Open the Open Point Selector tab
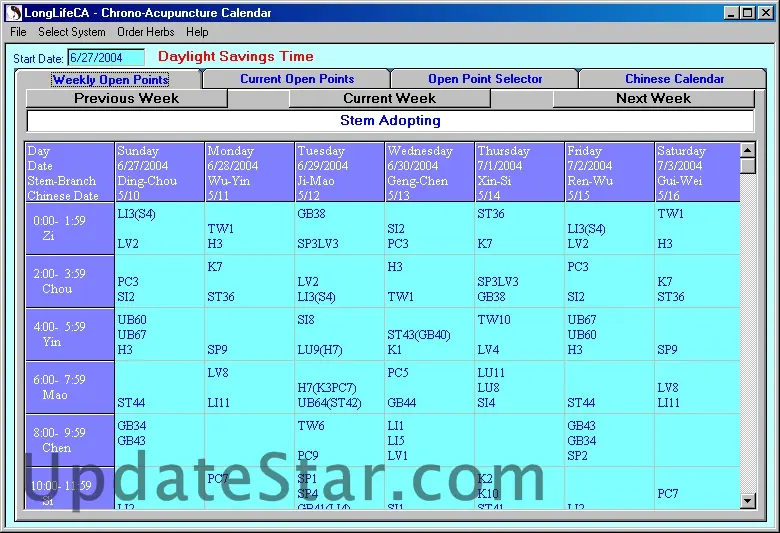 pos(485,79)
